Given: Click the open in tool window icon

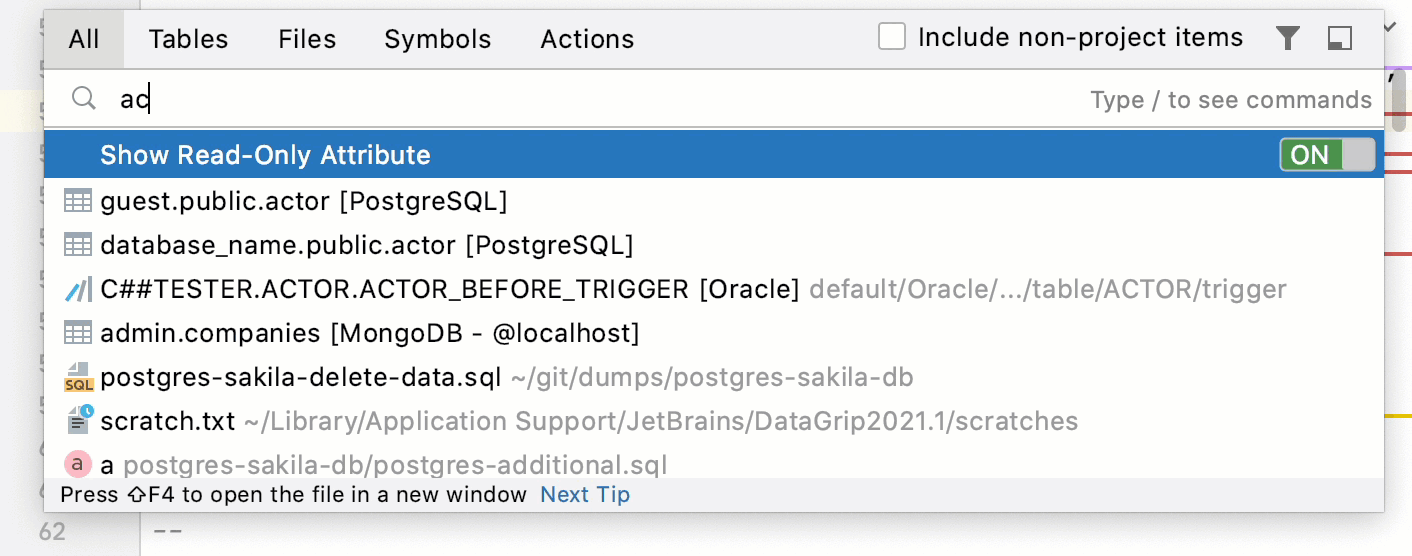Looking at the screenshot, I should (x=1340, y=38).
